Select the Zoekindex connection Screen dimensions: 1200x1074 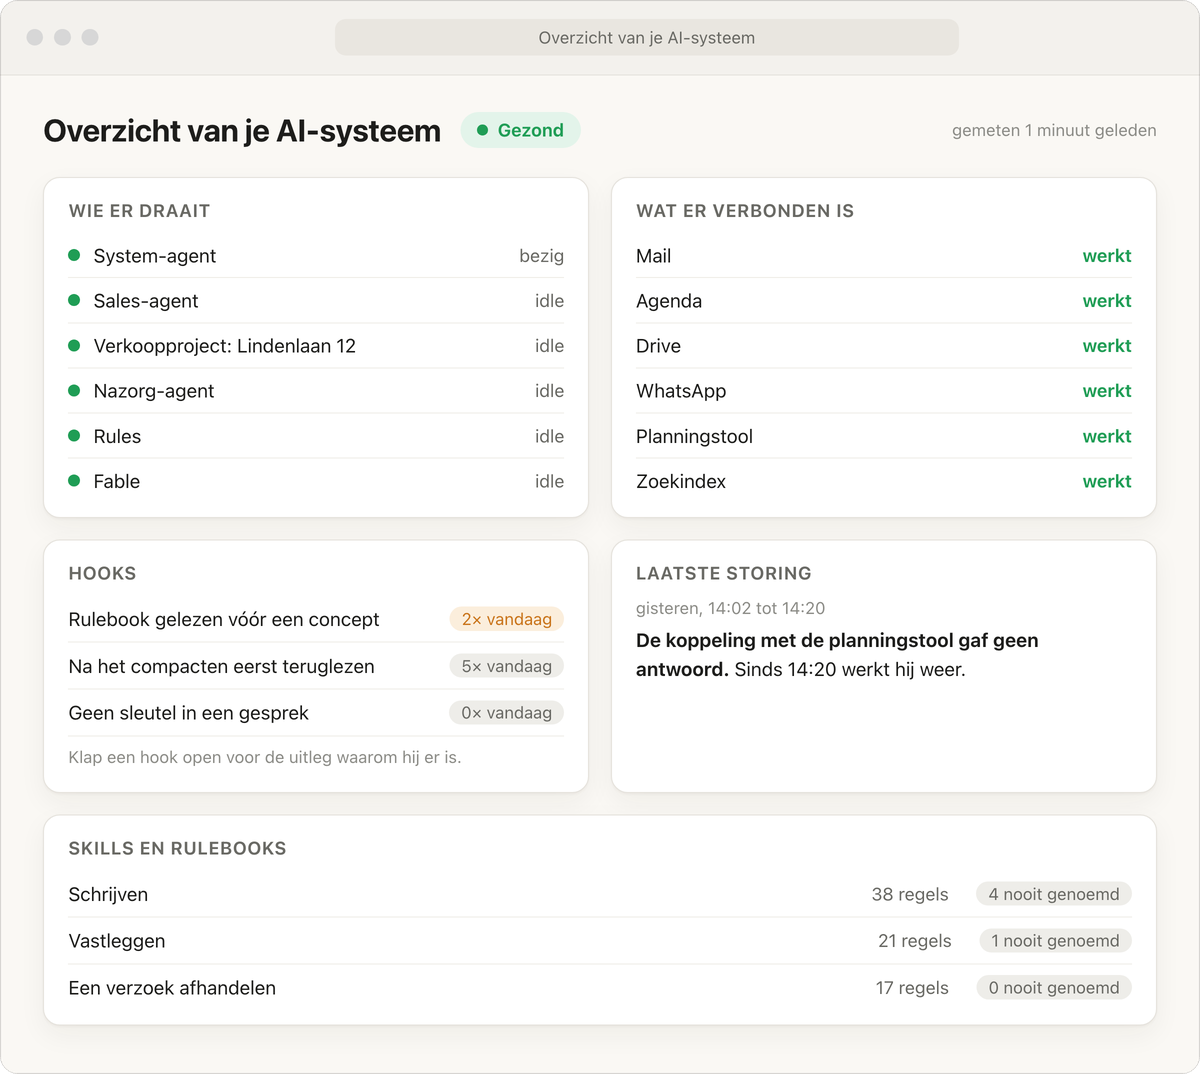click(884, 481)
